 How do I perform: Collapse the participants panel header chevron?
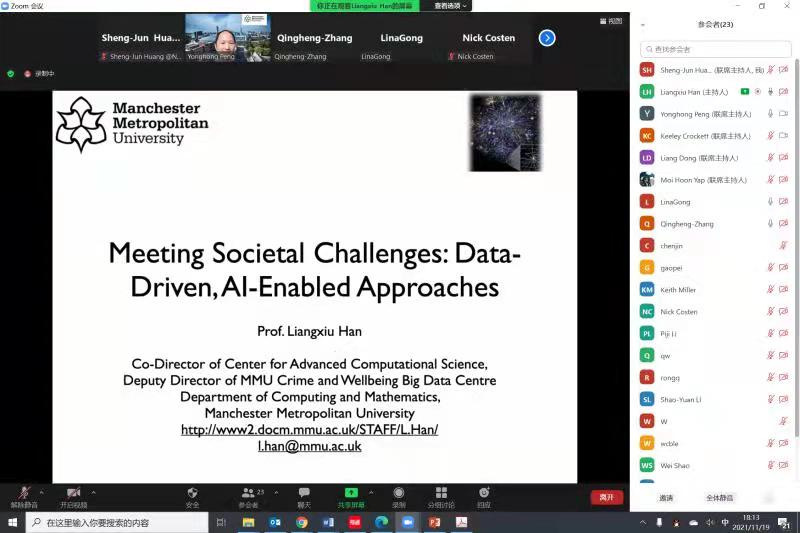pyautogui.click(x=642, y=24)
